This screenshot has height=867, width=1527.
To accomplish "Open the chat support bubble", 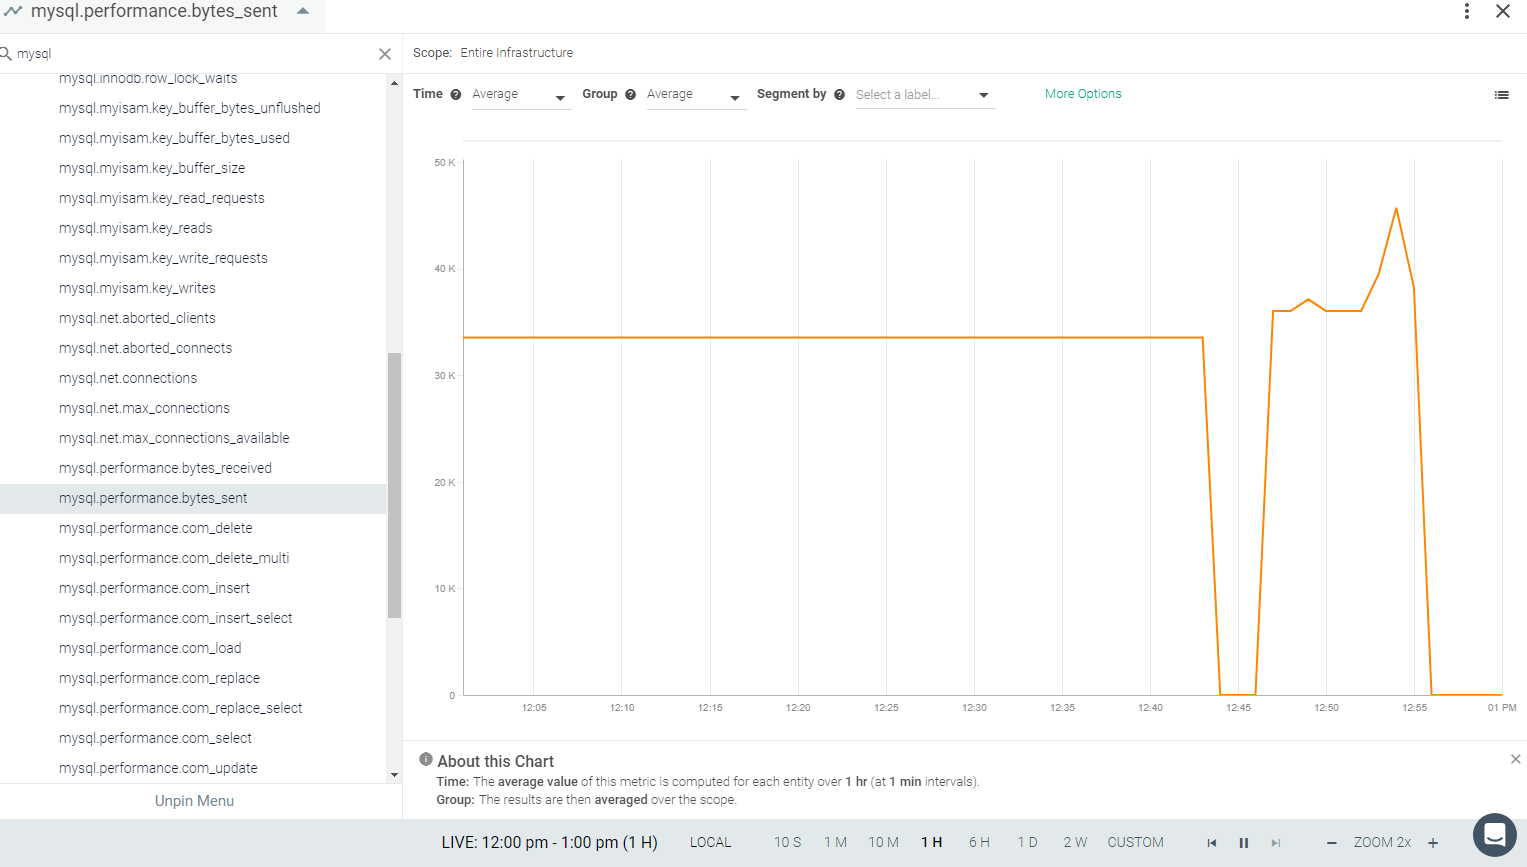I will click(1495, 835).
